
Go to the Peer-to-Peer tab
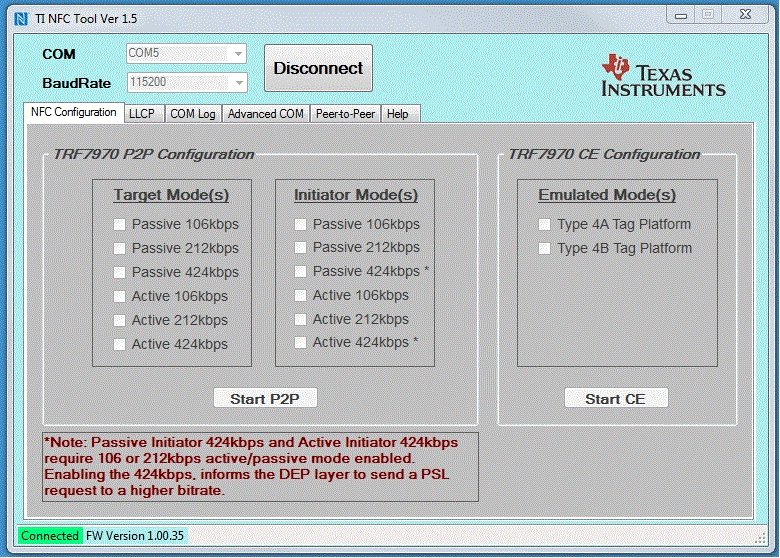(345, 114)
